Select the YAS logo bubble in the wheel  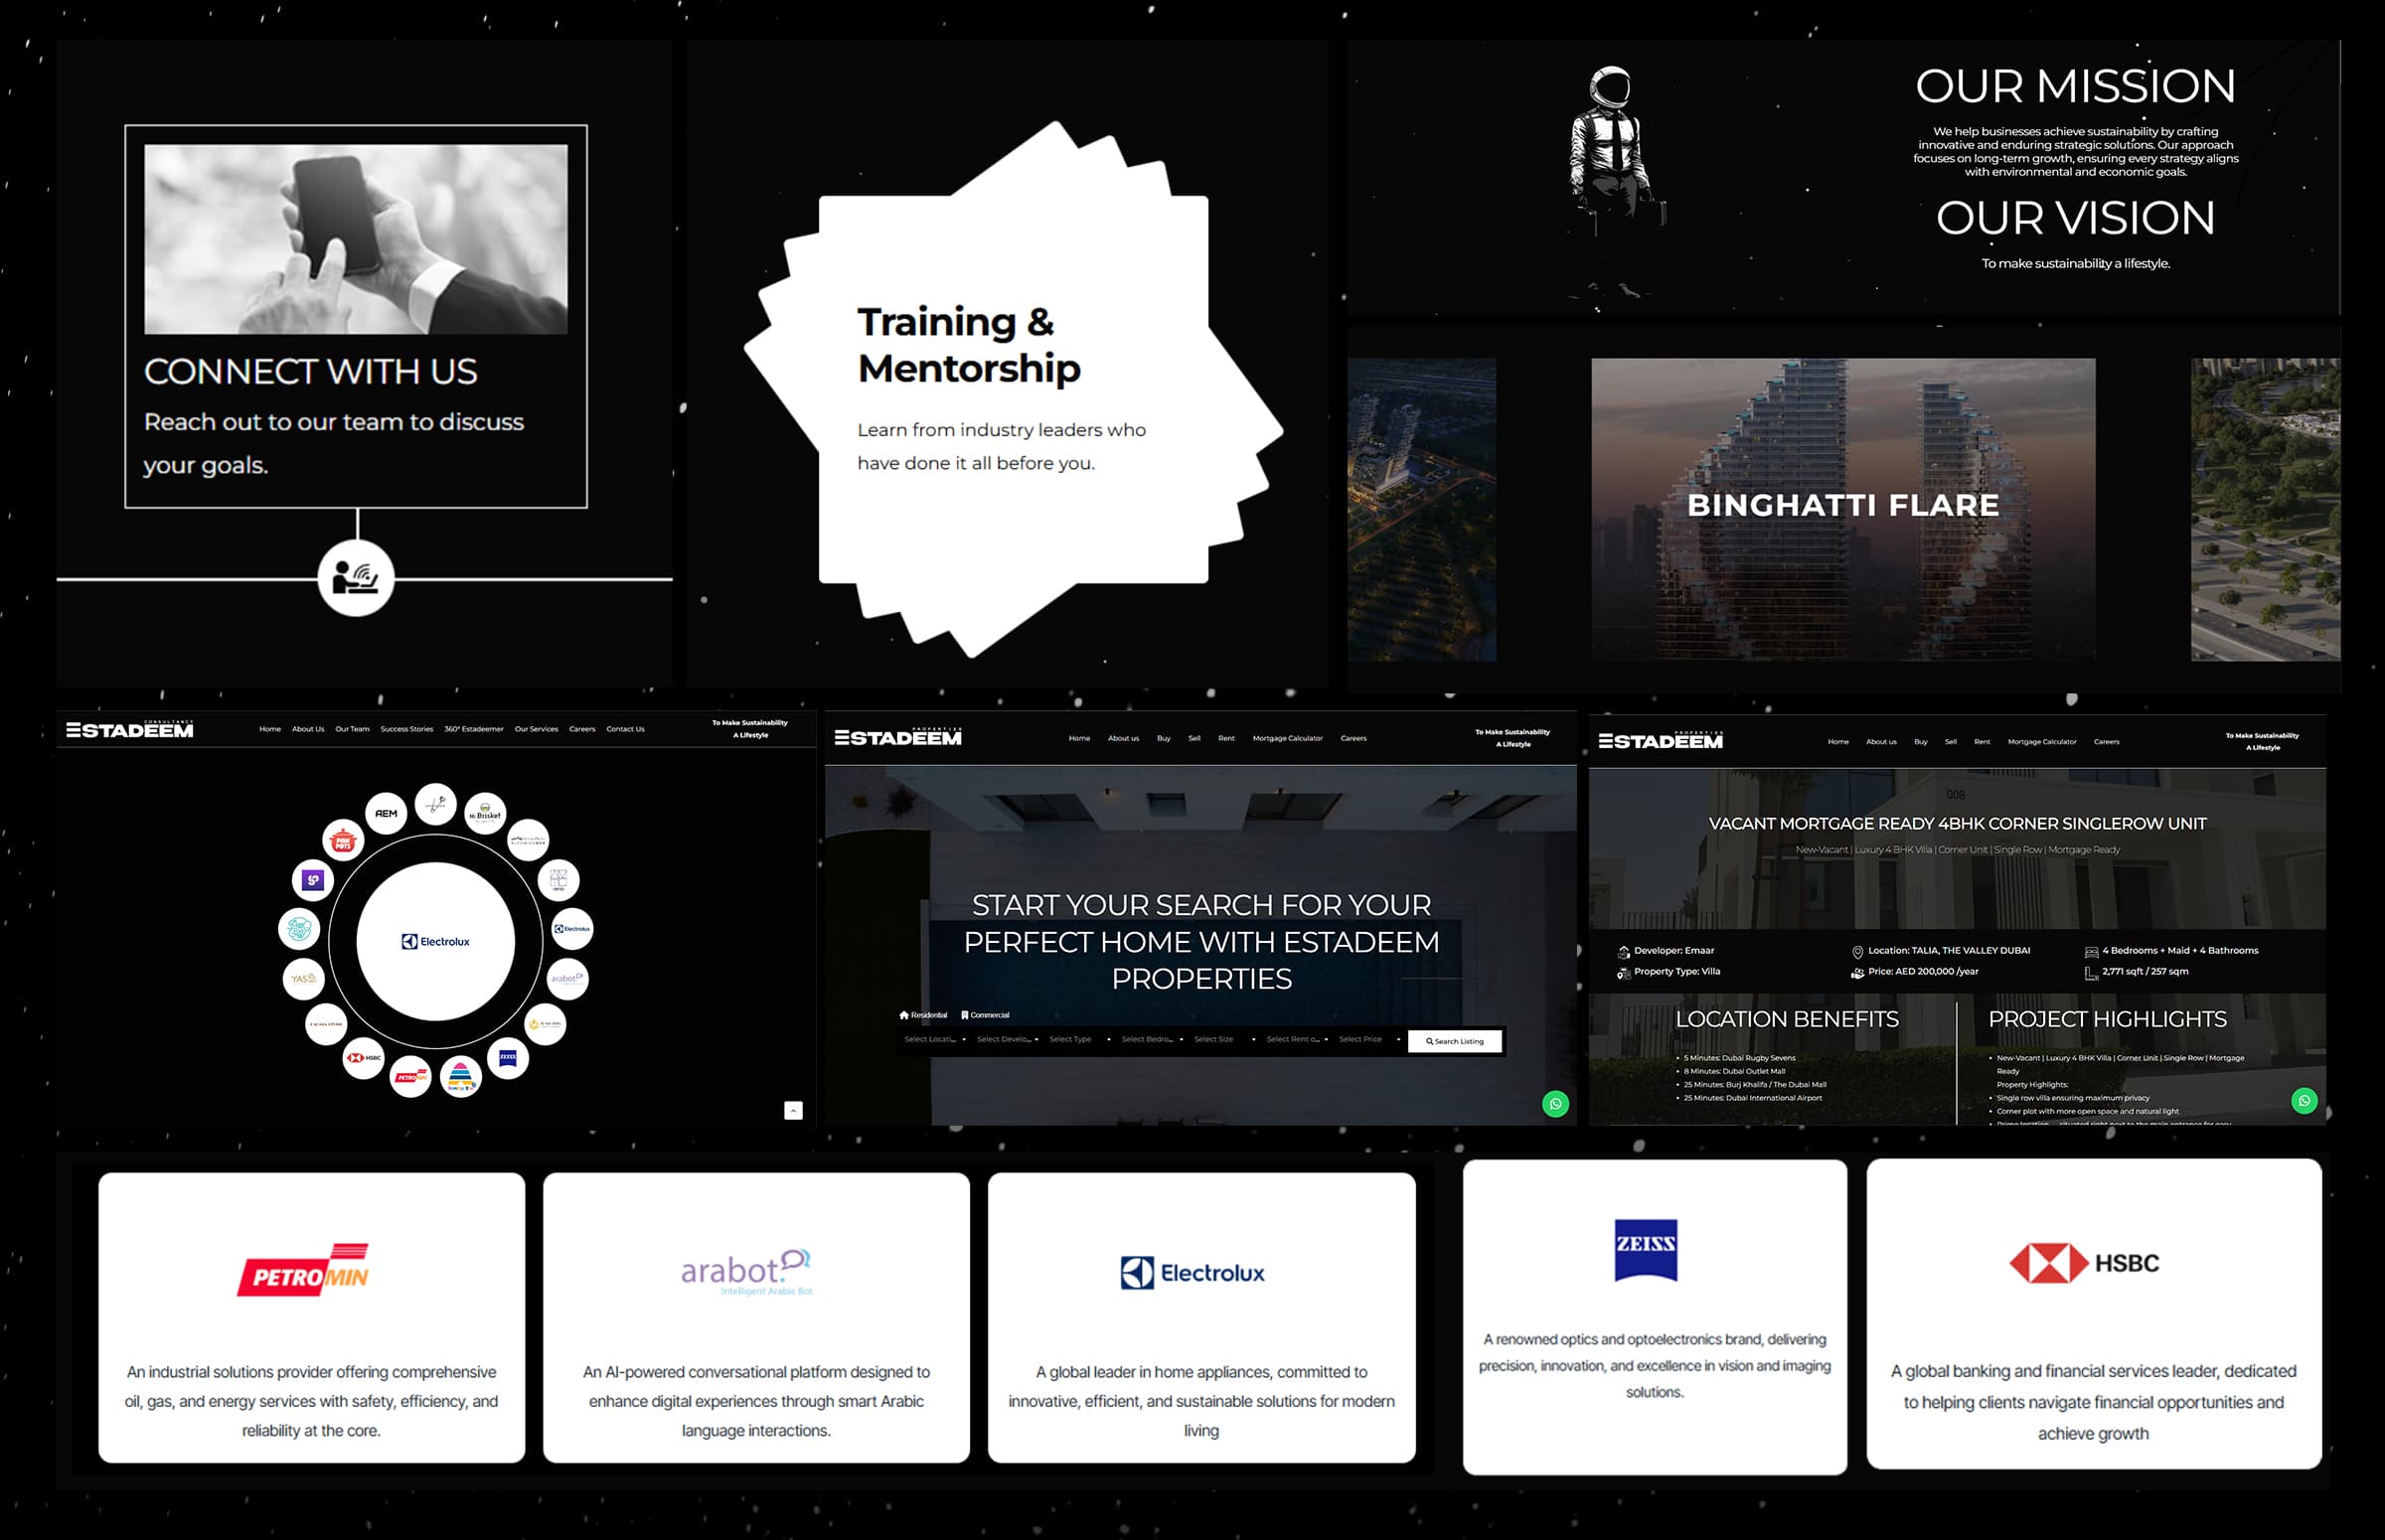pos(303,979)
